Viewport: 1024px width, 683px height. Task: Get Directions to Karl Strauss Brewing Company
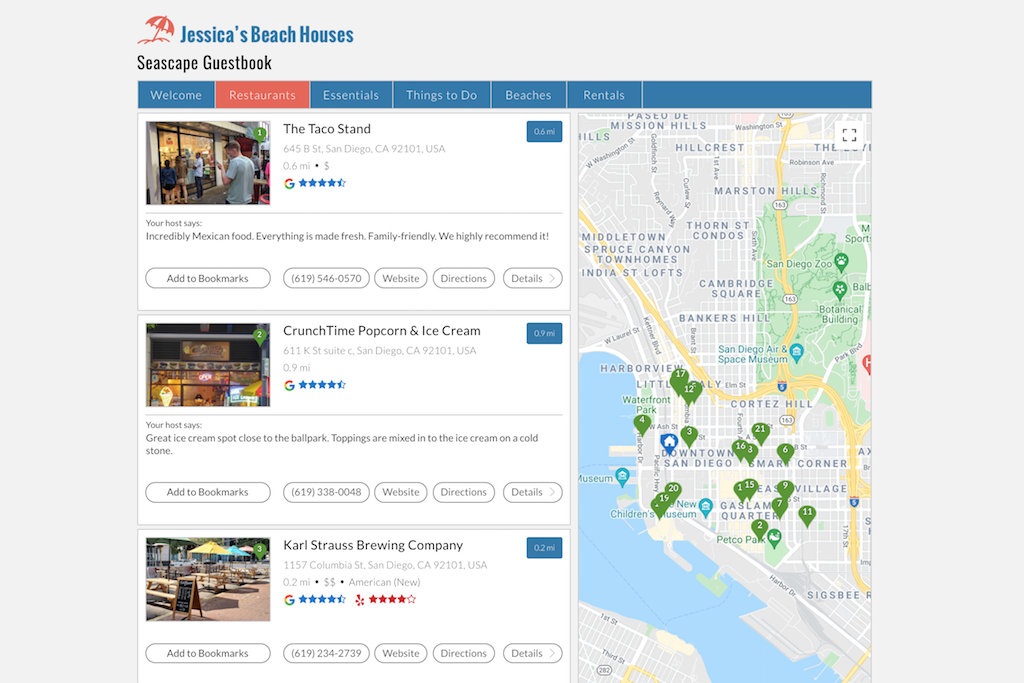point(463,653)
